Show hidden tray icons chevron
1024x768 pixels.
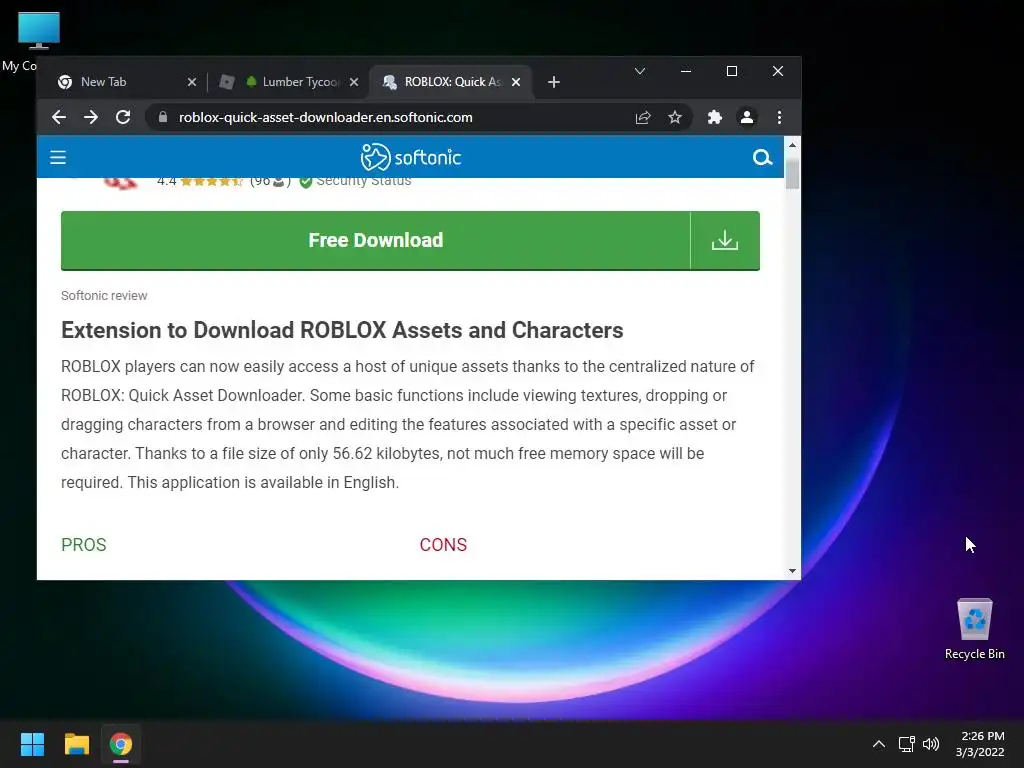pos(879,744)
